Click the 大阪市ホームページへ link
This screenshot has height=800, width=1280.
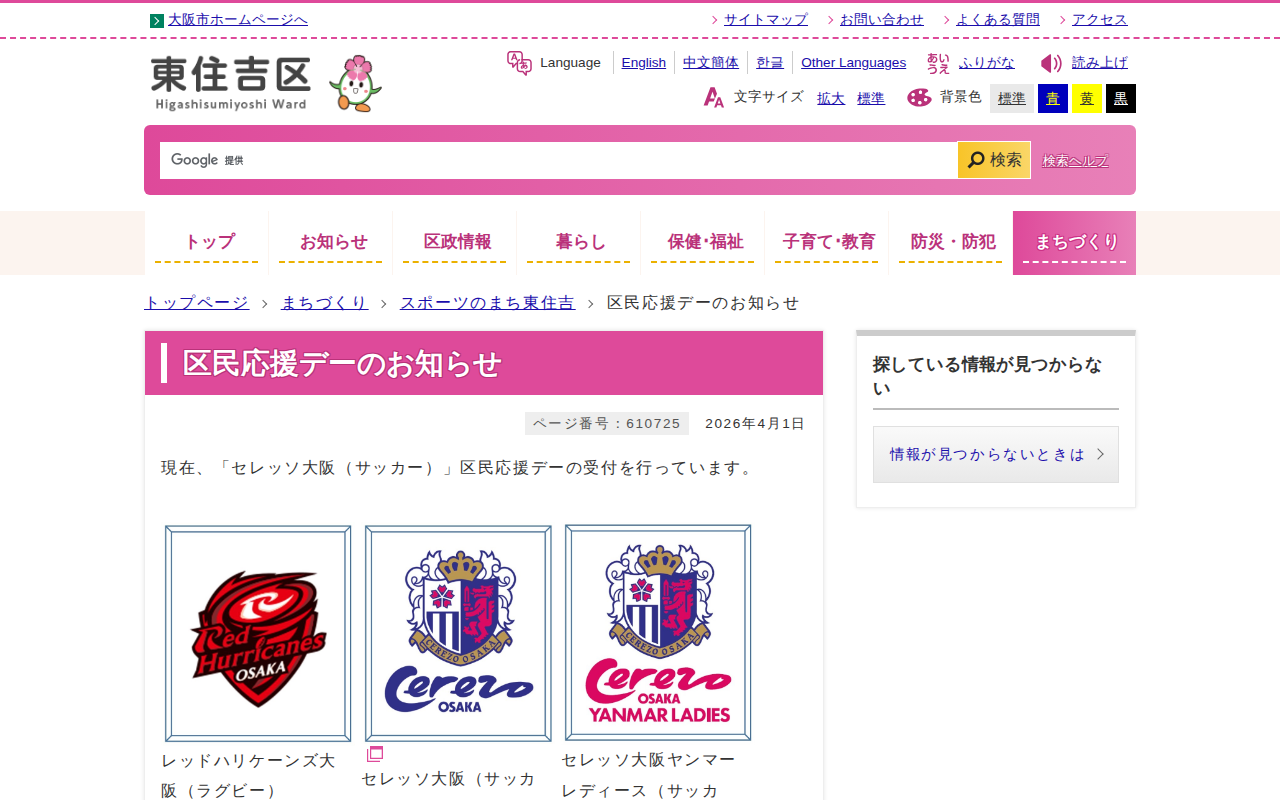point(238,20)
